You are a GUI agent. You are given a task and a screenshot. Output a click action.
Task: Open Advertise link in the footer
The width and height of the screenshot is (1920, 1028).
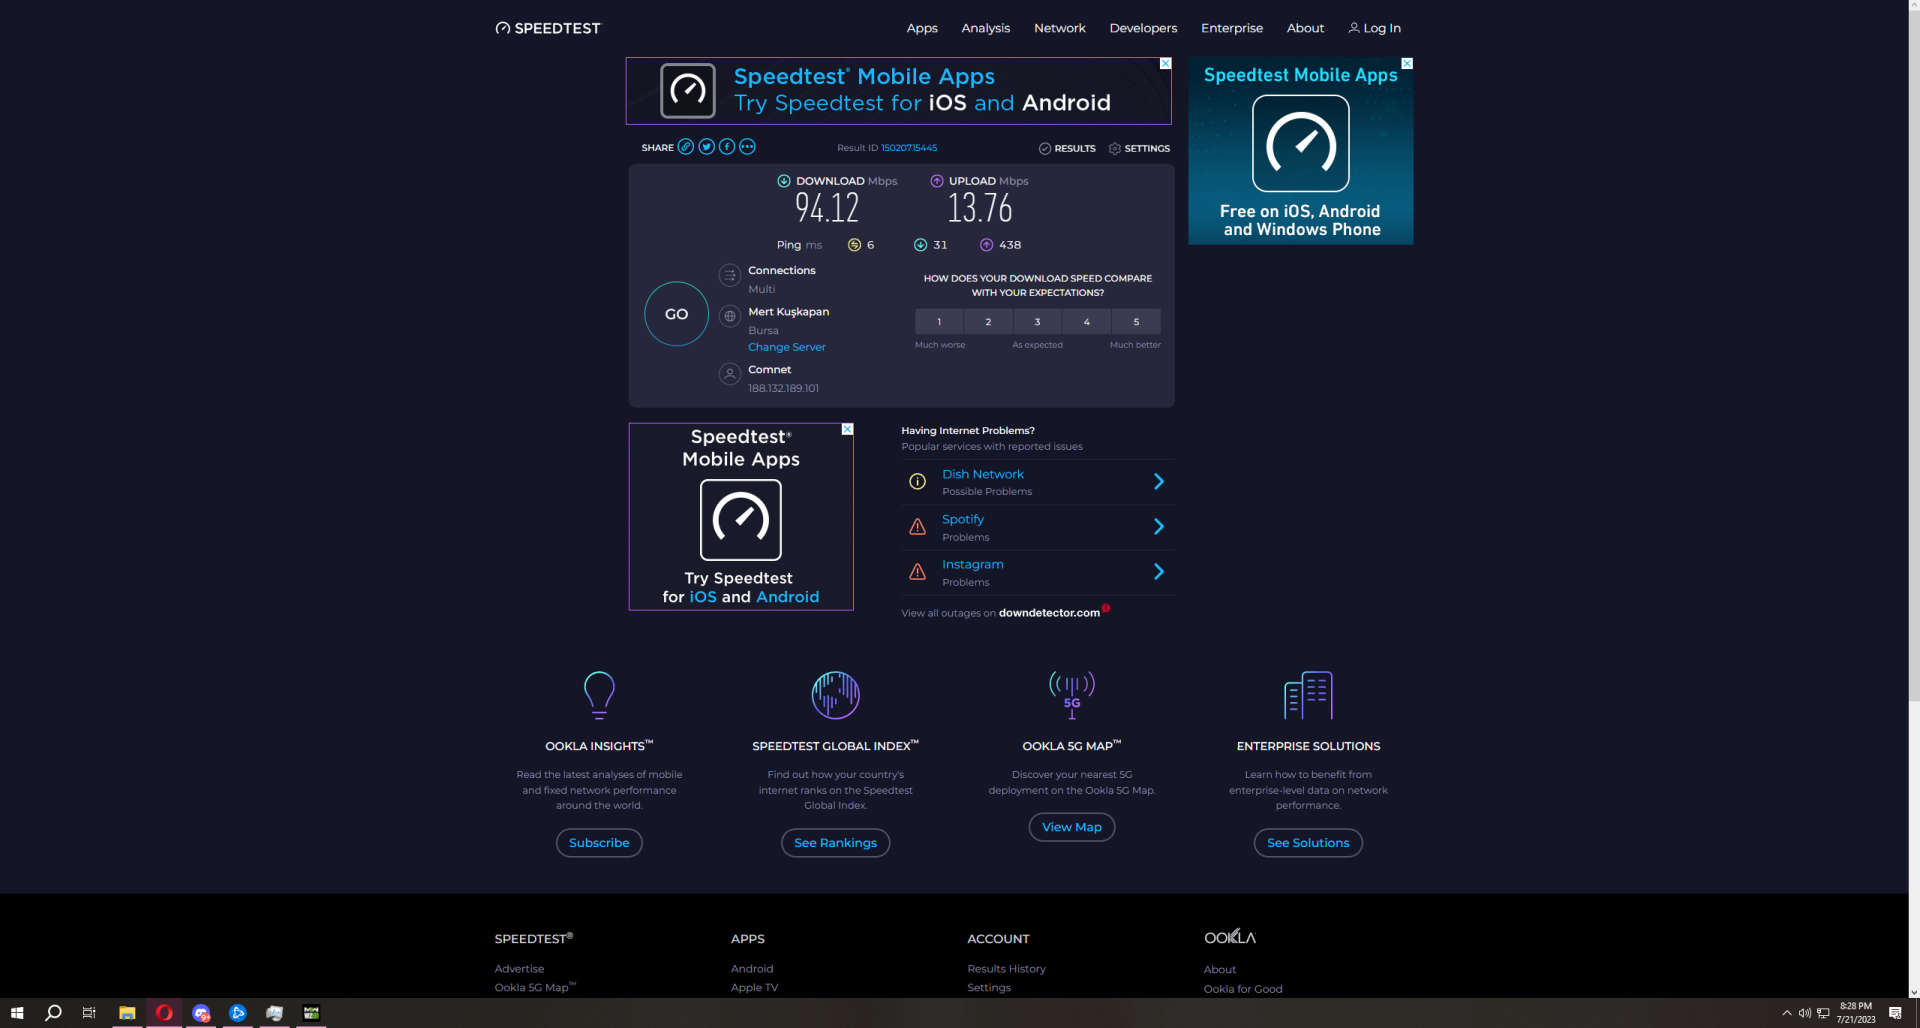coord(519,969)
